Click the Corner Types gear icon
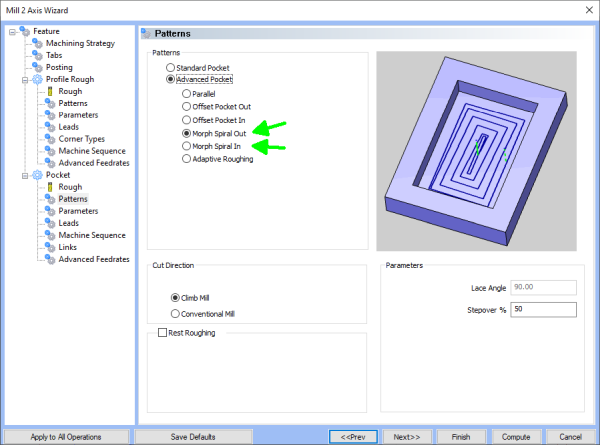Screen dimensions: 600x445 pyautogui.click(x=50, y=139)
